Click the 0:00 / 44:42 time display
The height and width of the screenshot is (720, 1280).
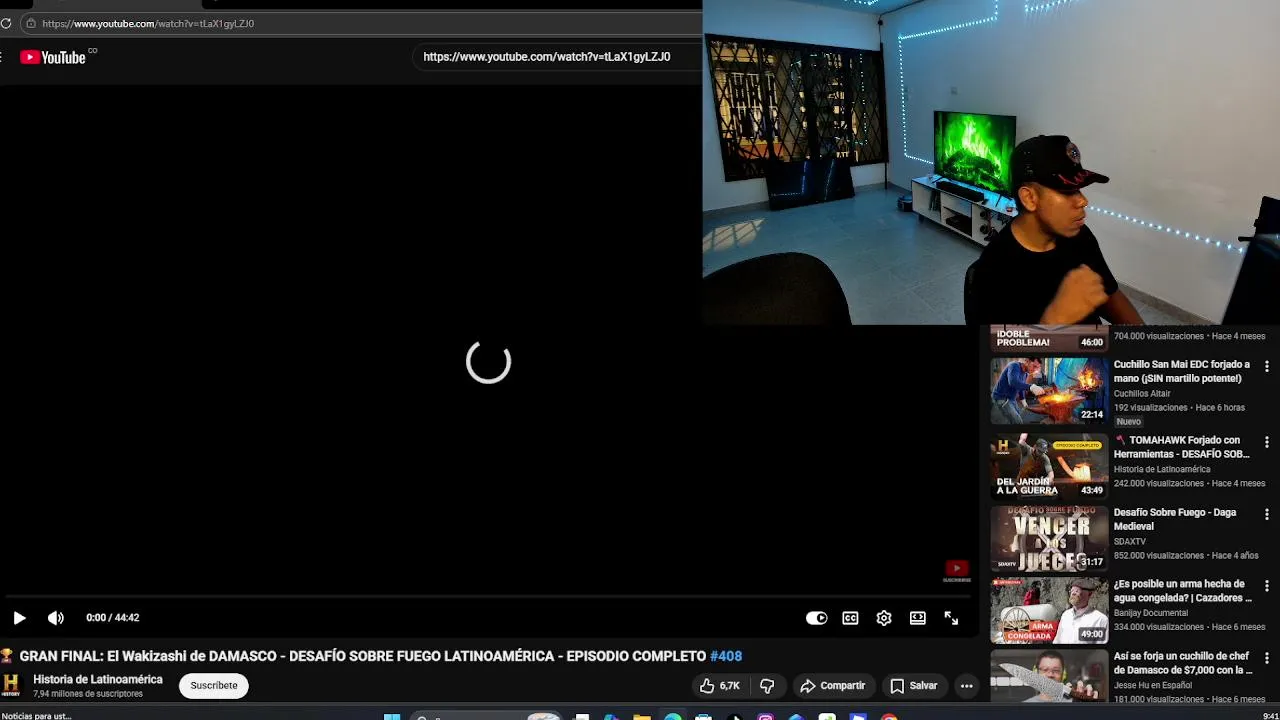[112, 618]
